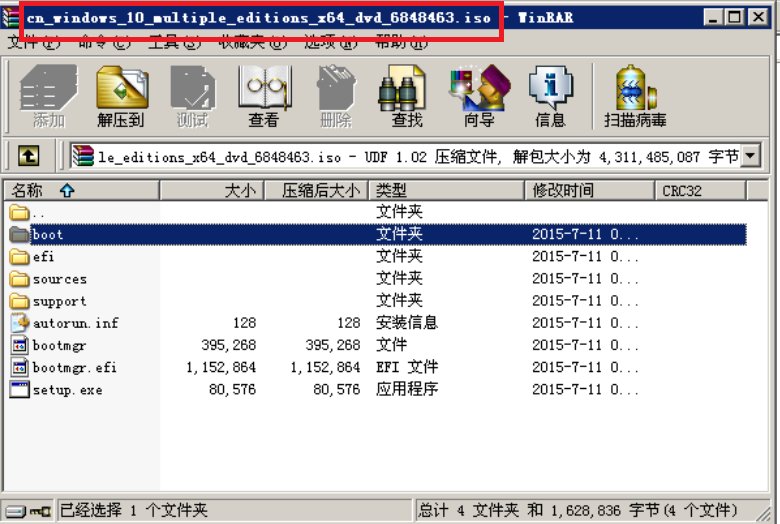Sort by 修改时间 column header
This screenshot has height=524, width=780.
coord(589,190)
